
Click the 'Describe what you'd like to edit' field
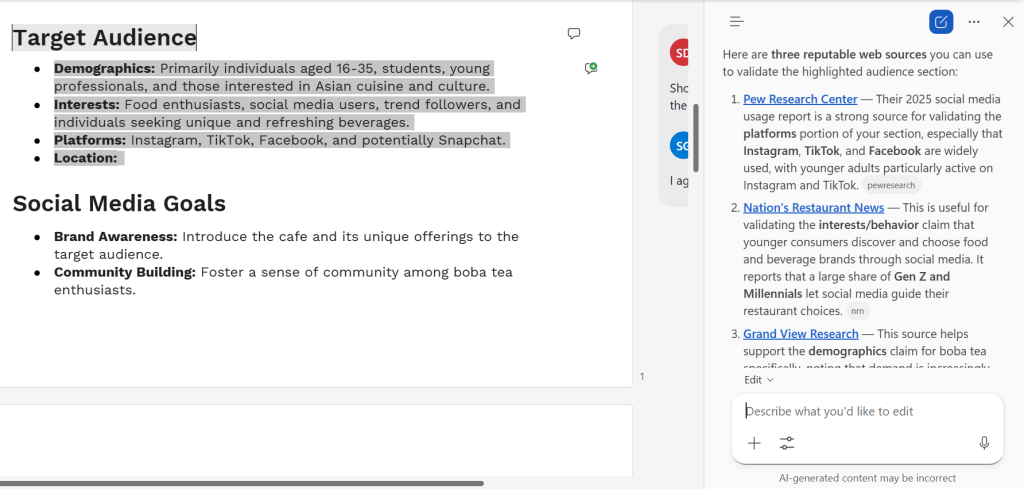tap(867, 411)
